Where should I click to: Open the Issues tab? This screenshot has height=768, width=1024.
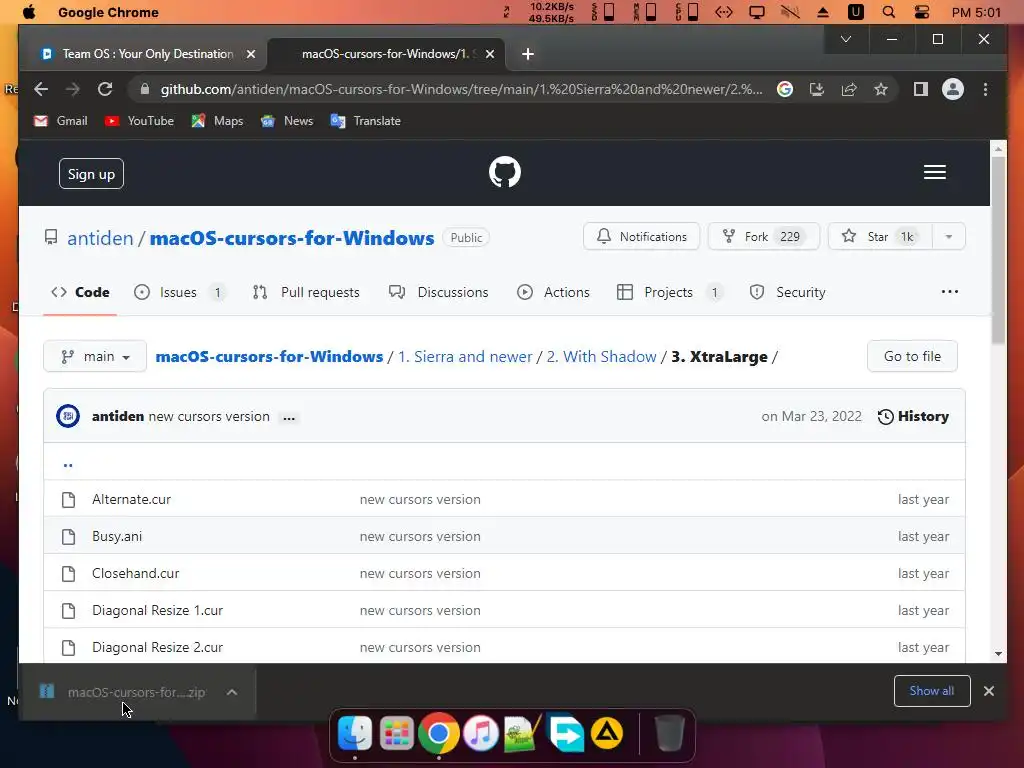178,293
